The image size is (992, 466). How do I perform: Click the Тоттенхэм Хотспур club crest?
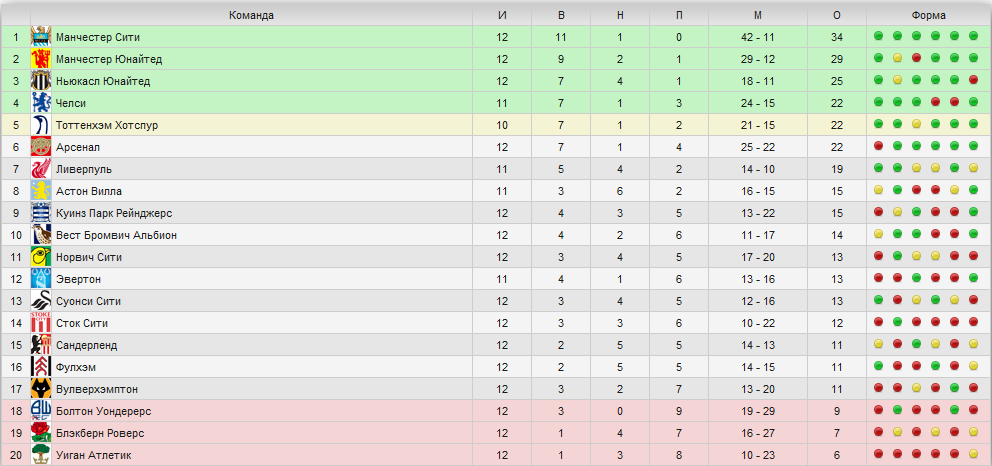tap(41, 125)
